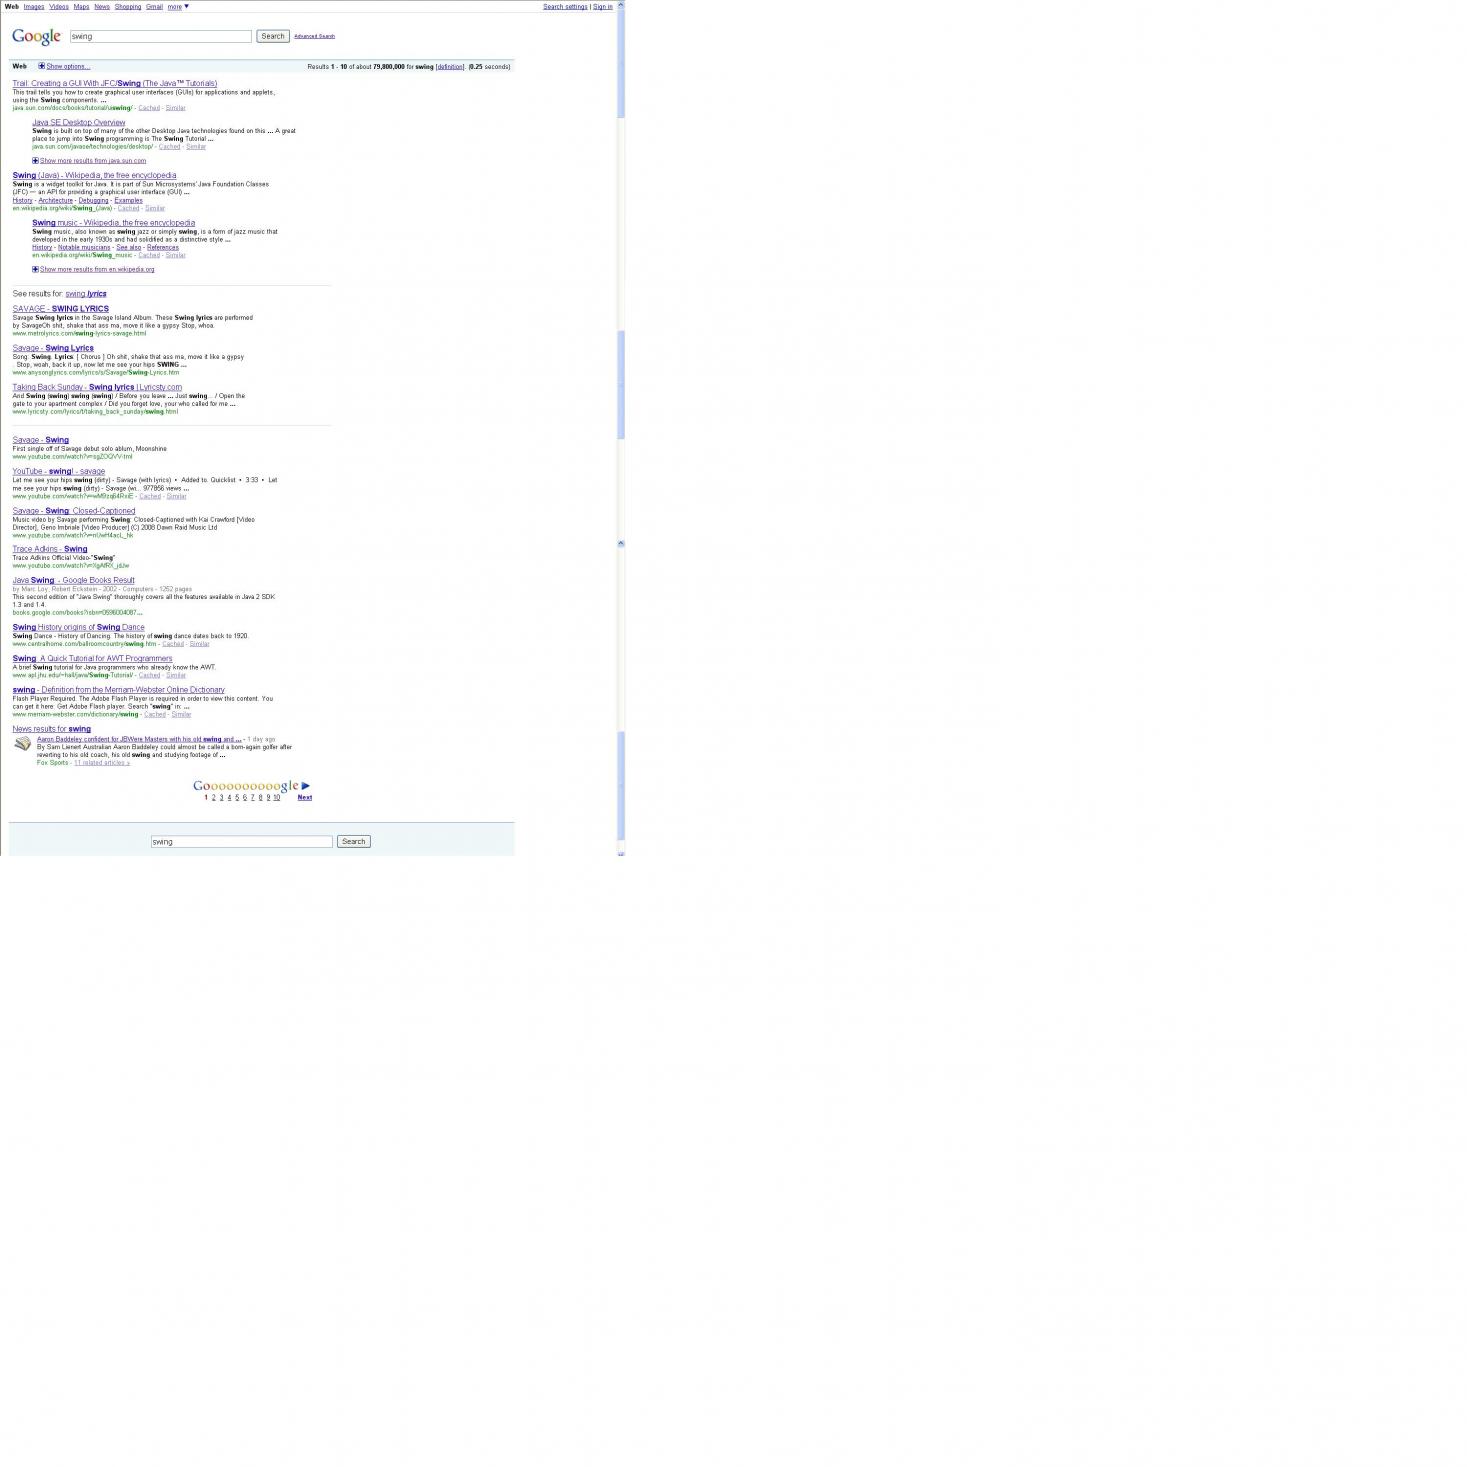Open Merriam-Webster swing definition result
The width and height of the screenshot is (1467, 1467).
[119, 690]
